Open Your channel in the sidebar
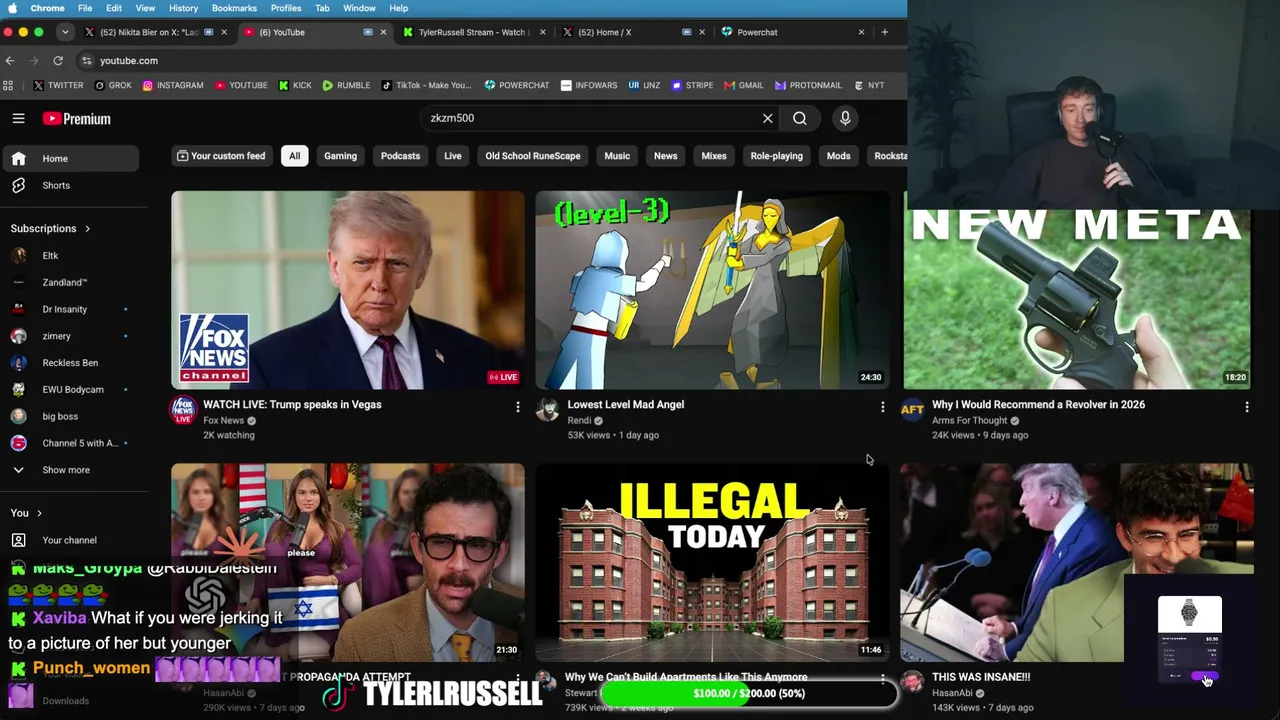The width and height of the screenshot is (1280, 720). (x=70, y=540)
